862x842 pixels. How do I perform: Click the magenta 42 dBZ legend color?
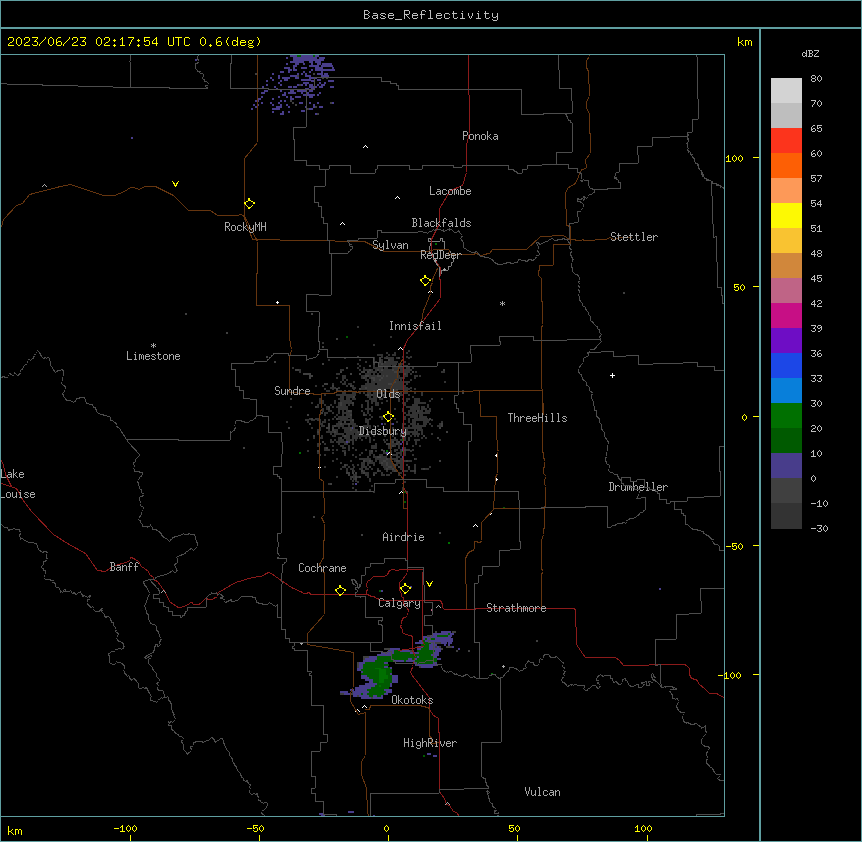click(786, 315)
